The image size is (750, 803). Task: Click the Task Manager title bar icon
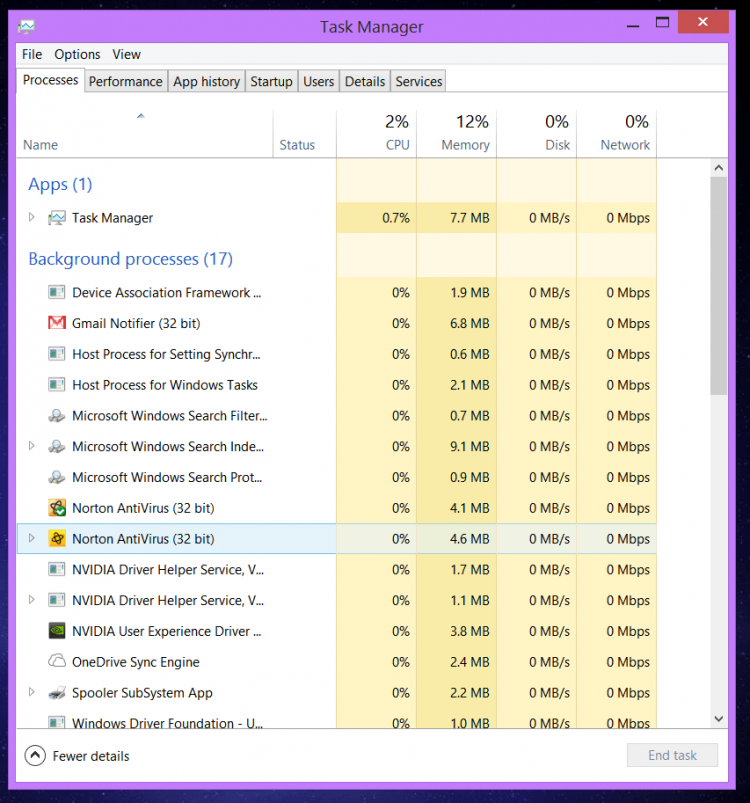point(26,27)
